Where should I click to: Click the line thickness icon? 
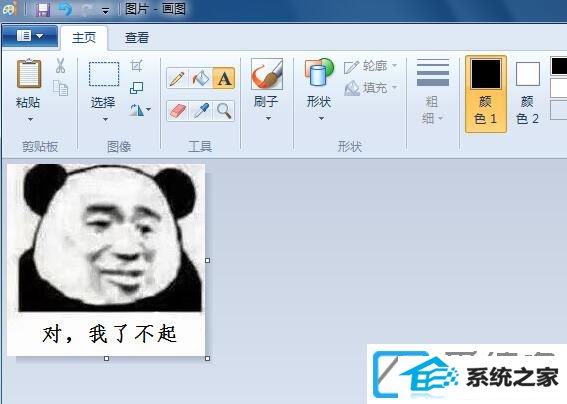pyautogui.click(x=433, y=73)
